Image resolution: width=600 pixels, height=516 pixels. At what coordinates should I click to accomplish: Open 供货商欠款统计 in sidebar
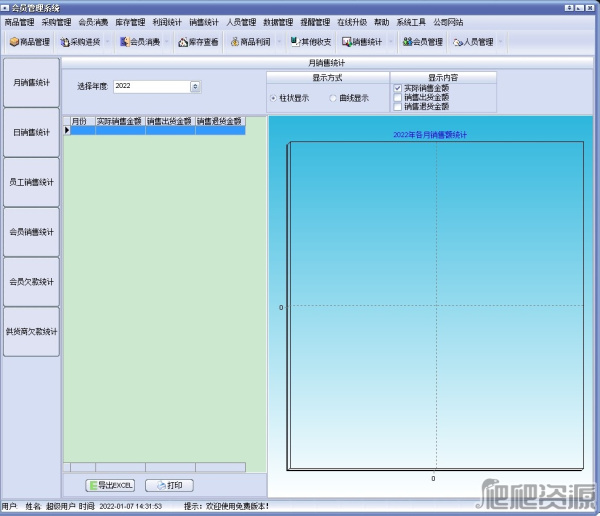(x=31, y=331)
